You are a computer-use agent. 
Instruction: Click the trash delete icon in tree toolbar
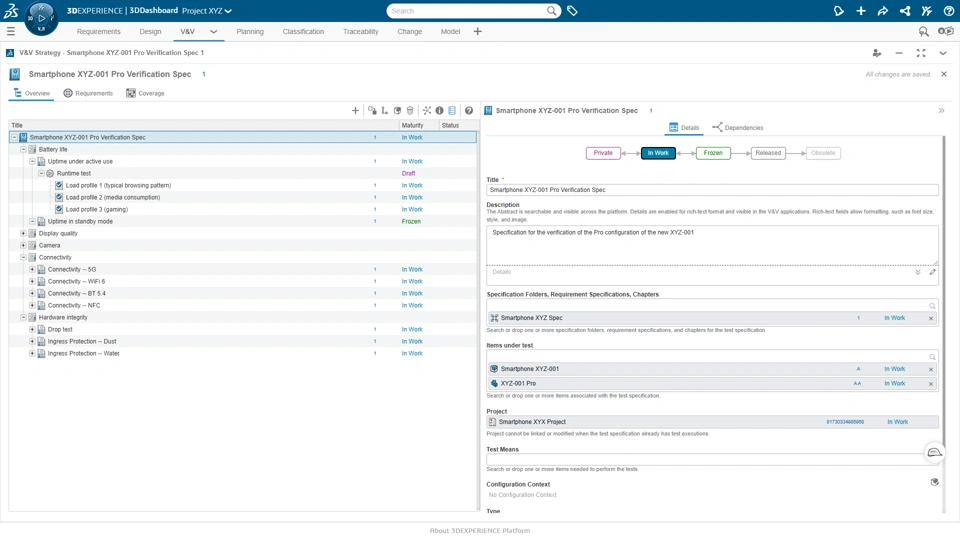[410, 110]
